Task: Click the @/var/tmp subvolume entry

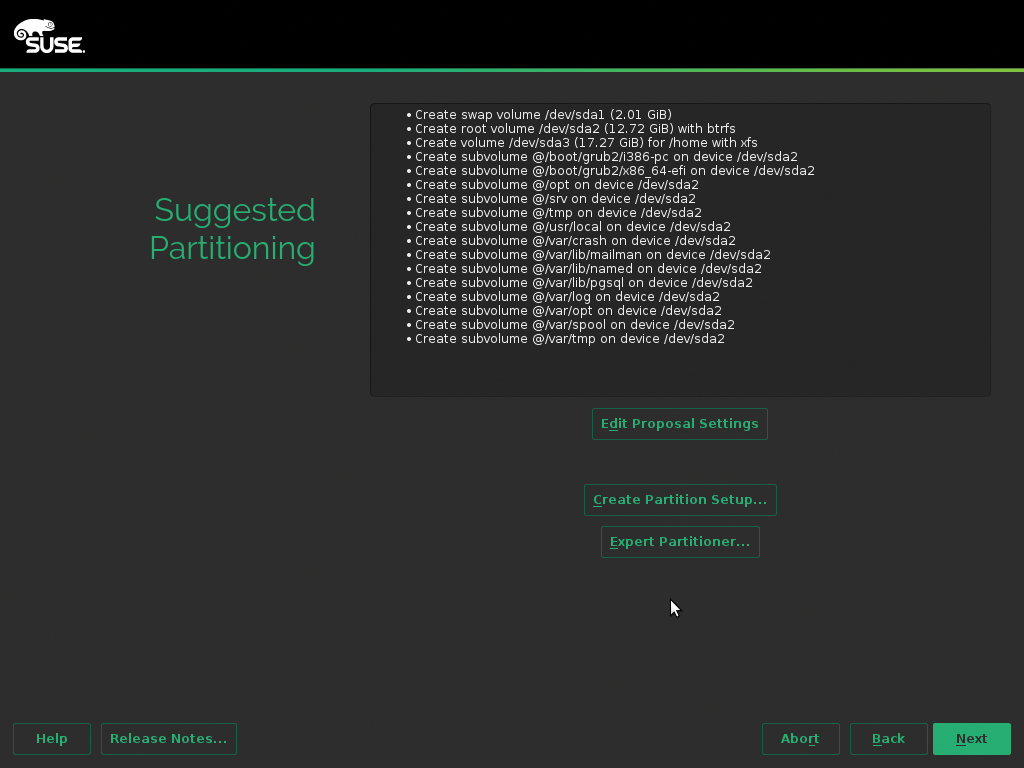Action: click(x=569, y=339)
